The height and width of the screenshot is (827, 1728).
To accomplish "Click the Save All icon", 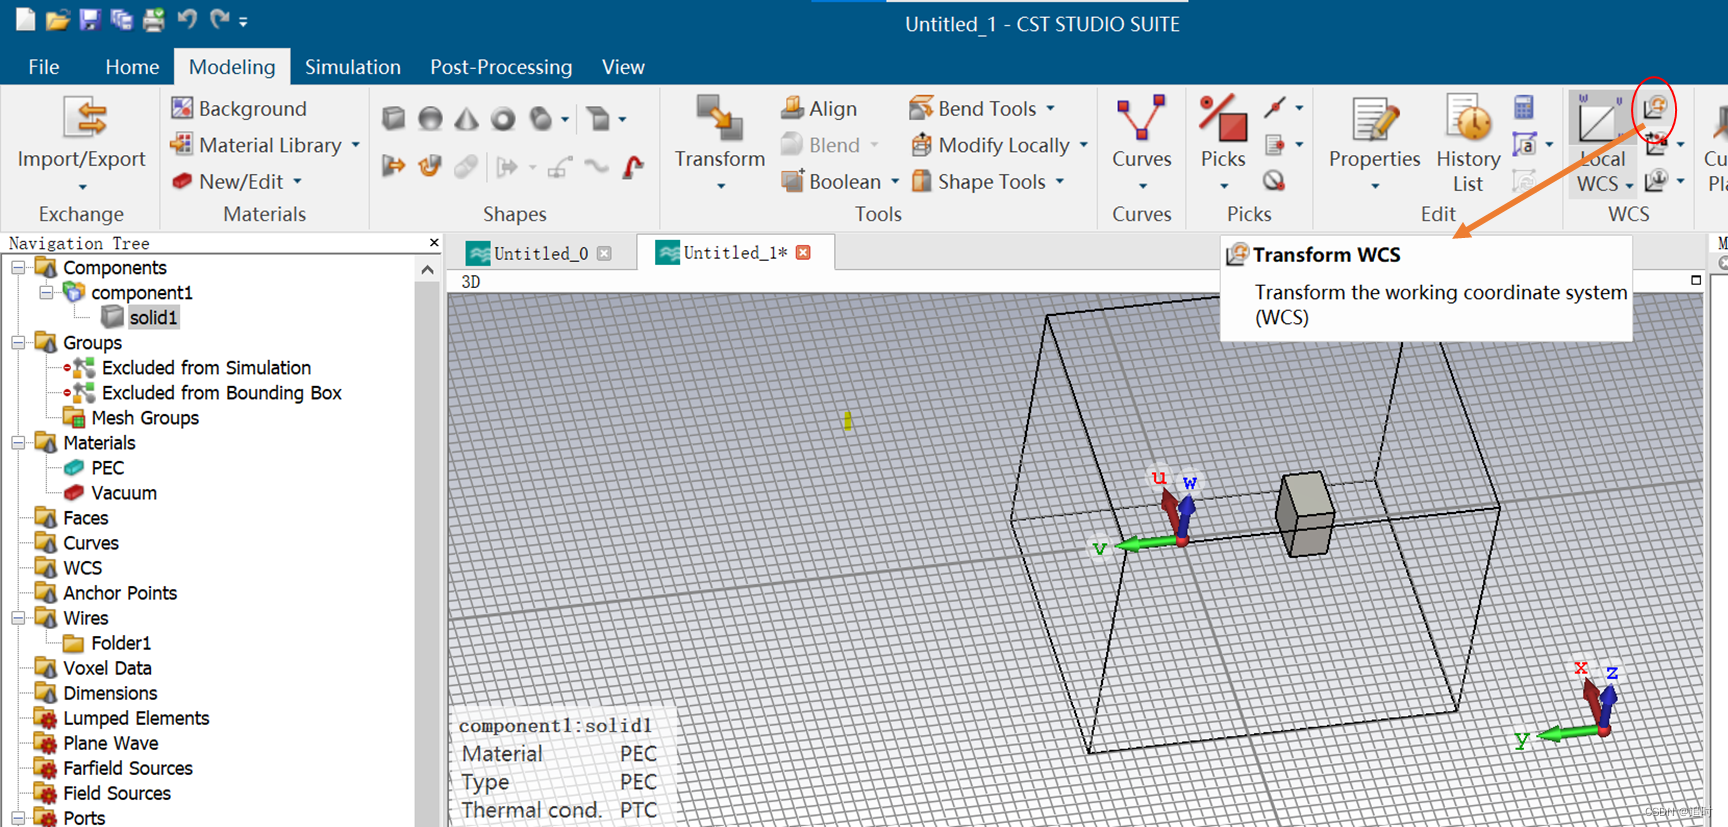I will coord(121,19).
